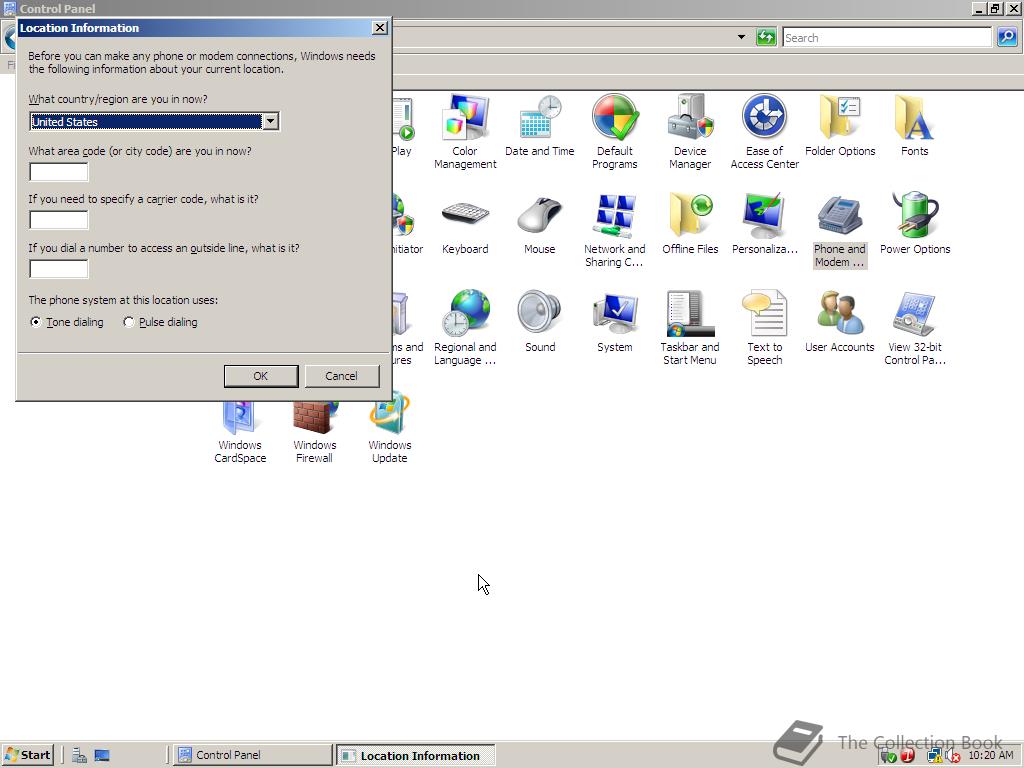Switch to Location Information taskbar button

(x=415, y=756)
